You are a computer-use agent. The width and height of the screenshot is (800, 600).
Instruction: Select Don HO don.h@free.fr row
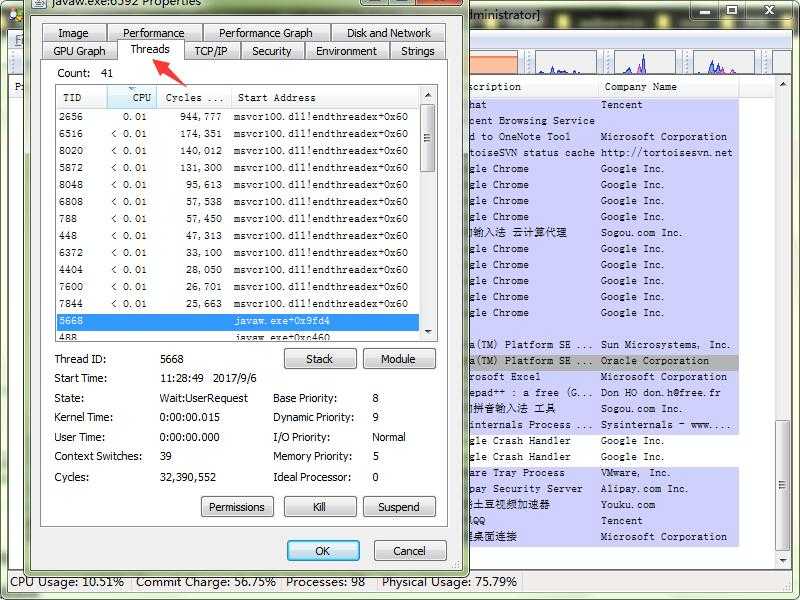click(604, 393)
